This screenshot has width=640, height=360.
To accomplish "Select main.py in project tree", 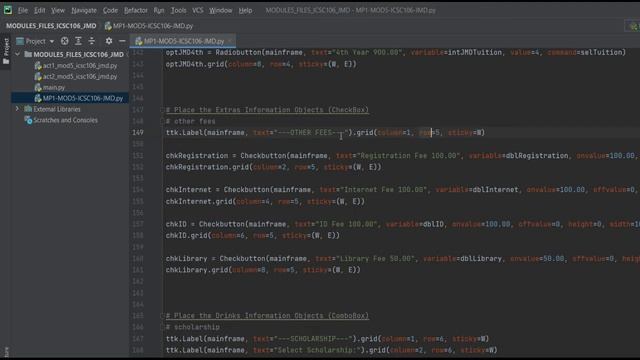I will [x=54, y=87].
